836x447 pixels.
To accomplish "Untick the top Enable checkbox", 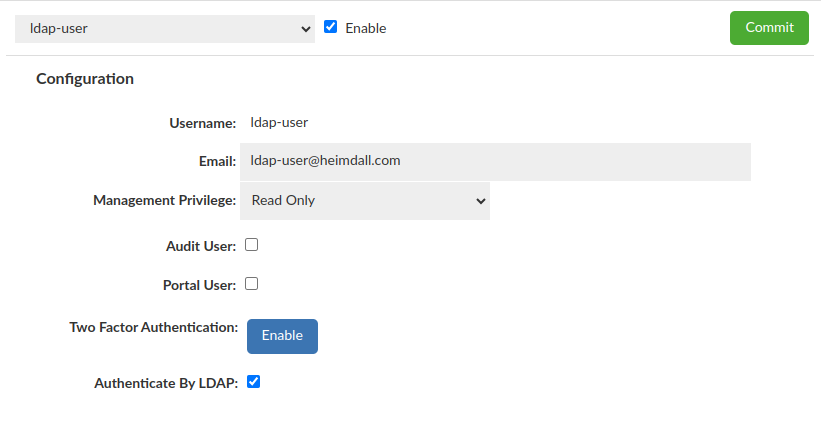I will 331,27.
